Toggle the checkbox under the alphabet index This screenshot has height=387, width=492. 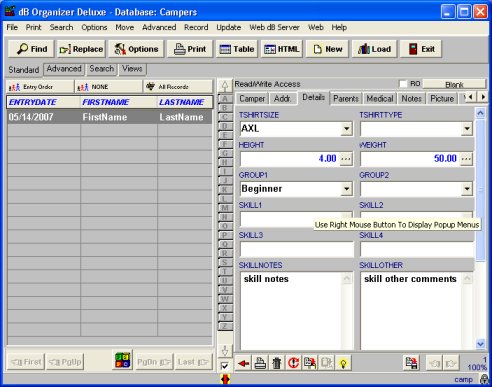point(225,366)
